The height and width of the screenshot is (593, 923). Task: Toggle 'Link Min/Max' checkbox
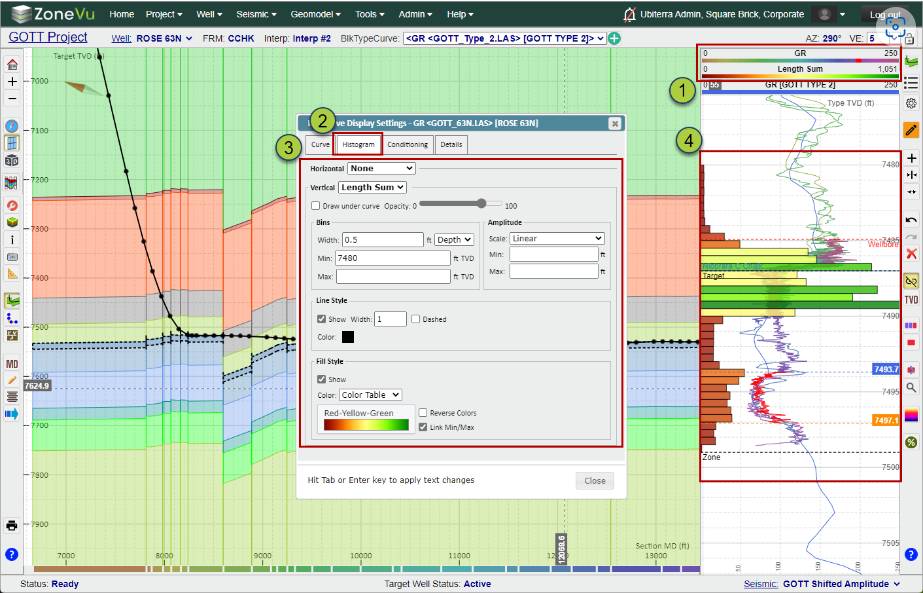pos(423,427)
